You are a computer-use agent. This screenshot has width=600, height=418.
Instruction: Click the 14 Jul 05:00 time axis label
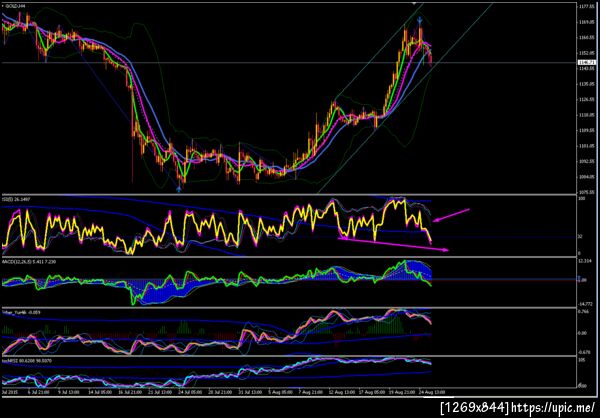click(100, 392)
